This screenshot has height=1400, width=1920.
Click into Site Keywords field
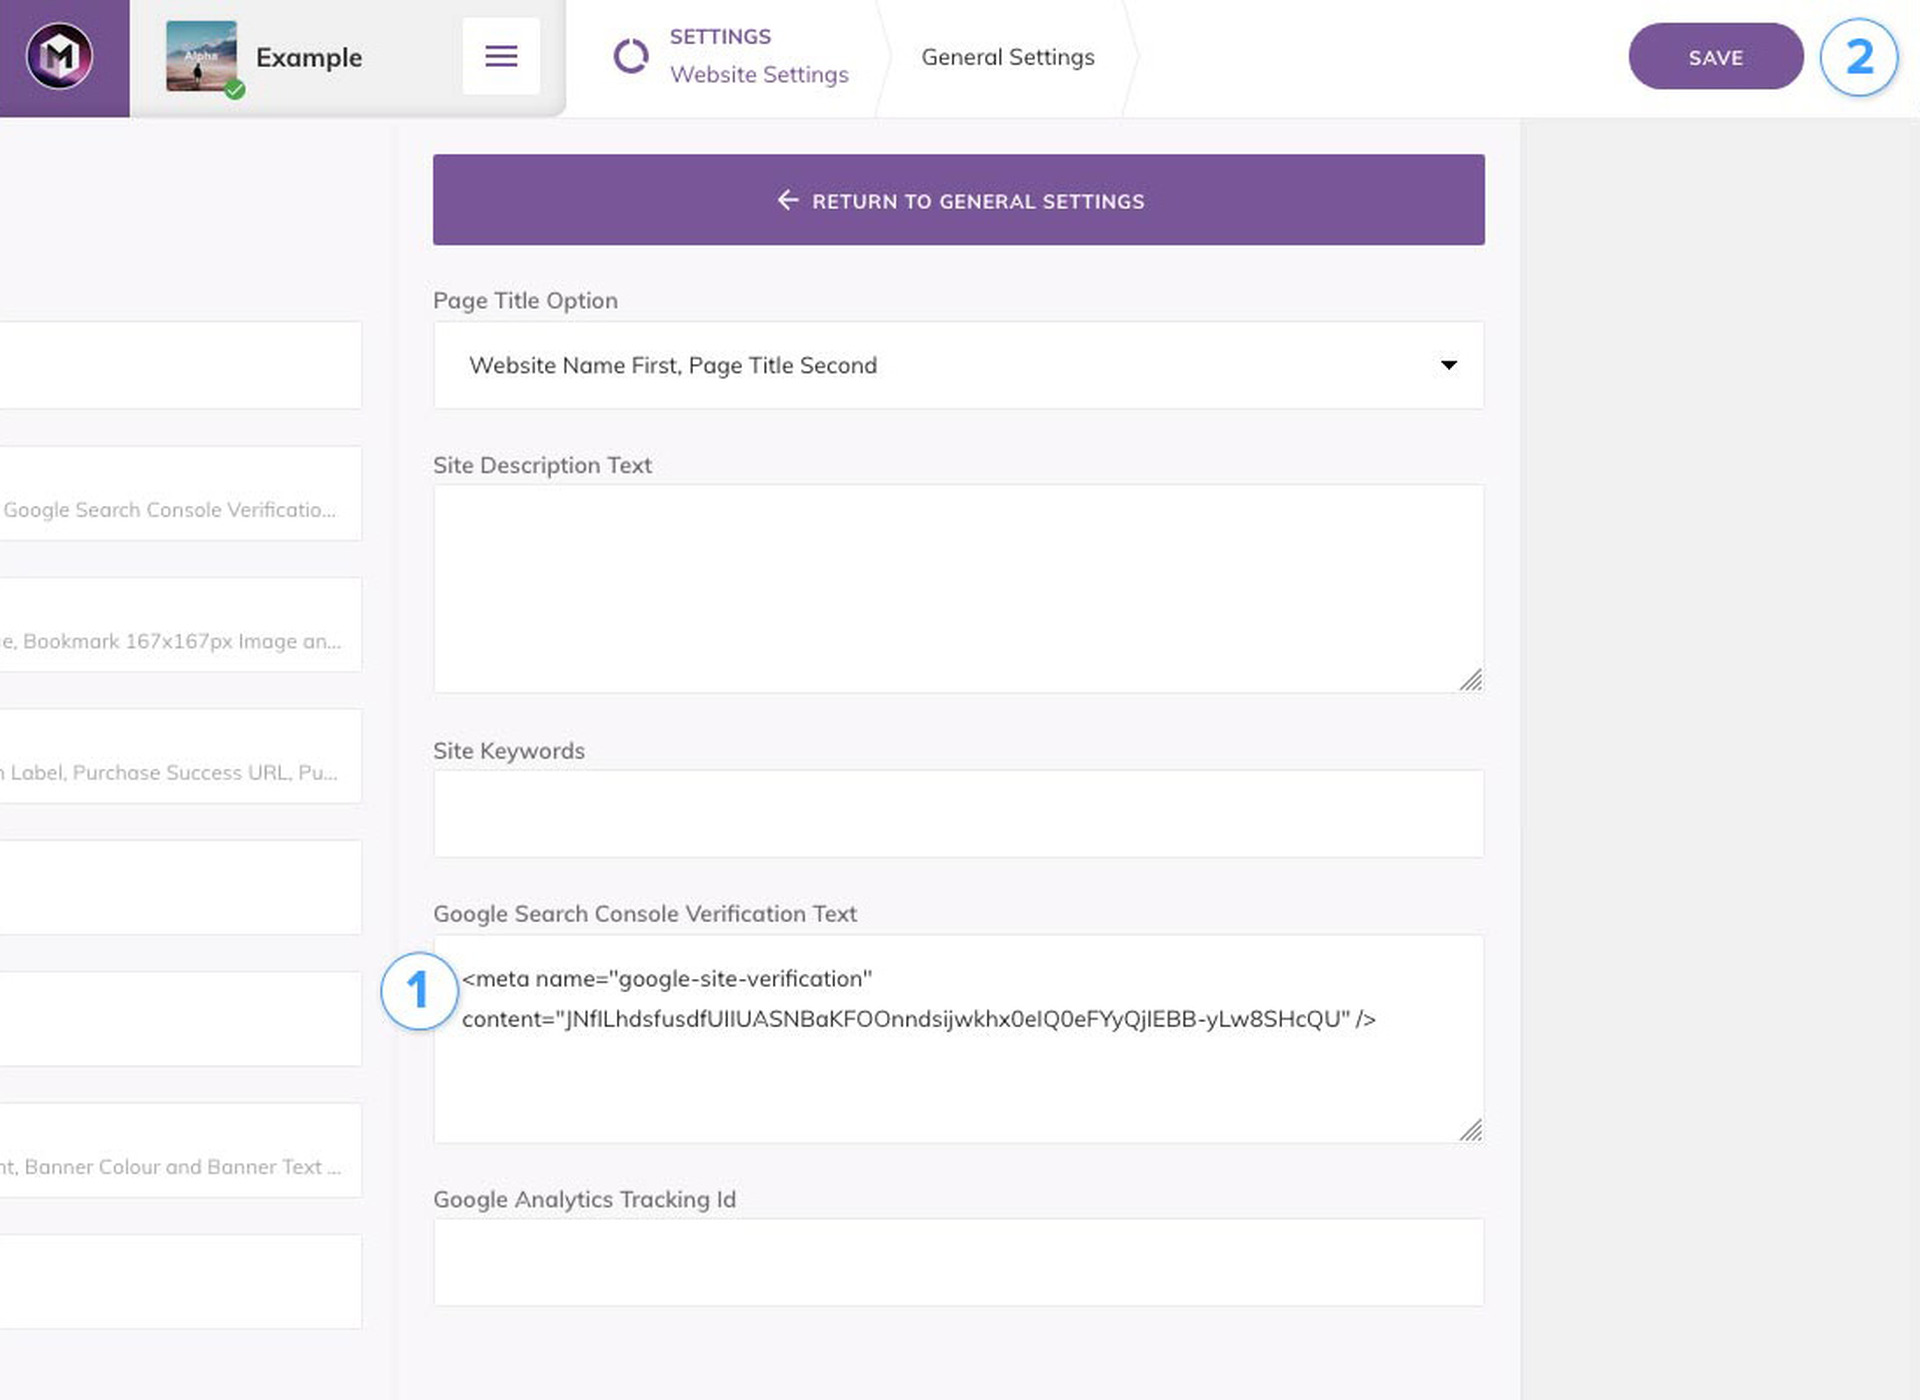(958, 813)
